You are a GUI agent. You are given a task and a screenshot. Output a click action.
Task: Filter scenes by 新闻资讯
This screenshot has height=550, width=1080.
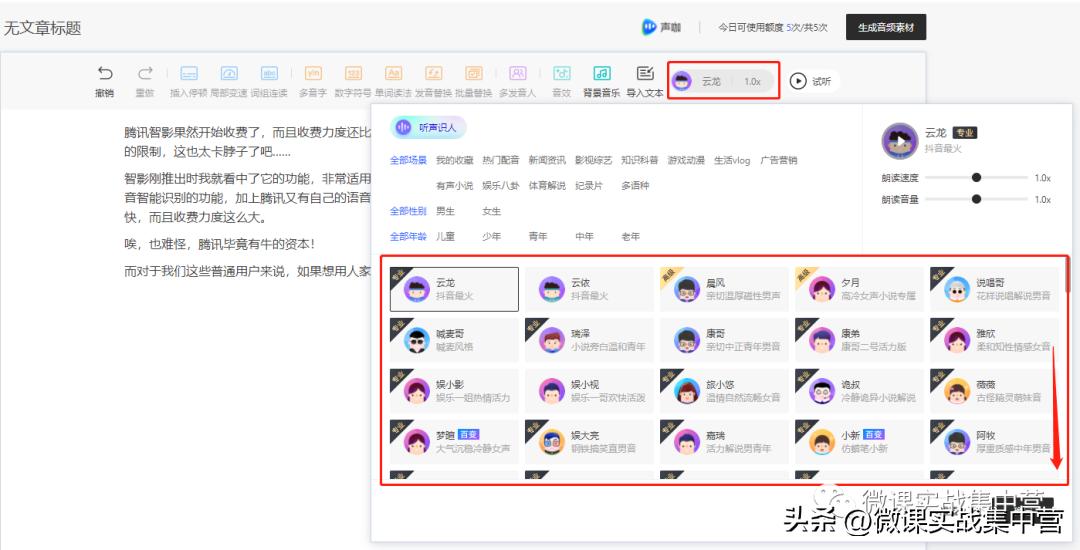tap(547, 160)
